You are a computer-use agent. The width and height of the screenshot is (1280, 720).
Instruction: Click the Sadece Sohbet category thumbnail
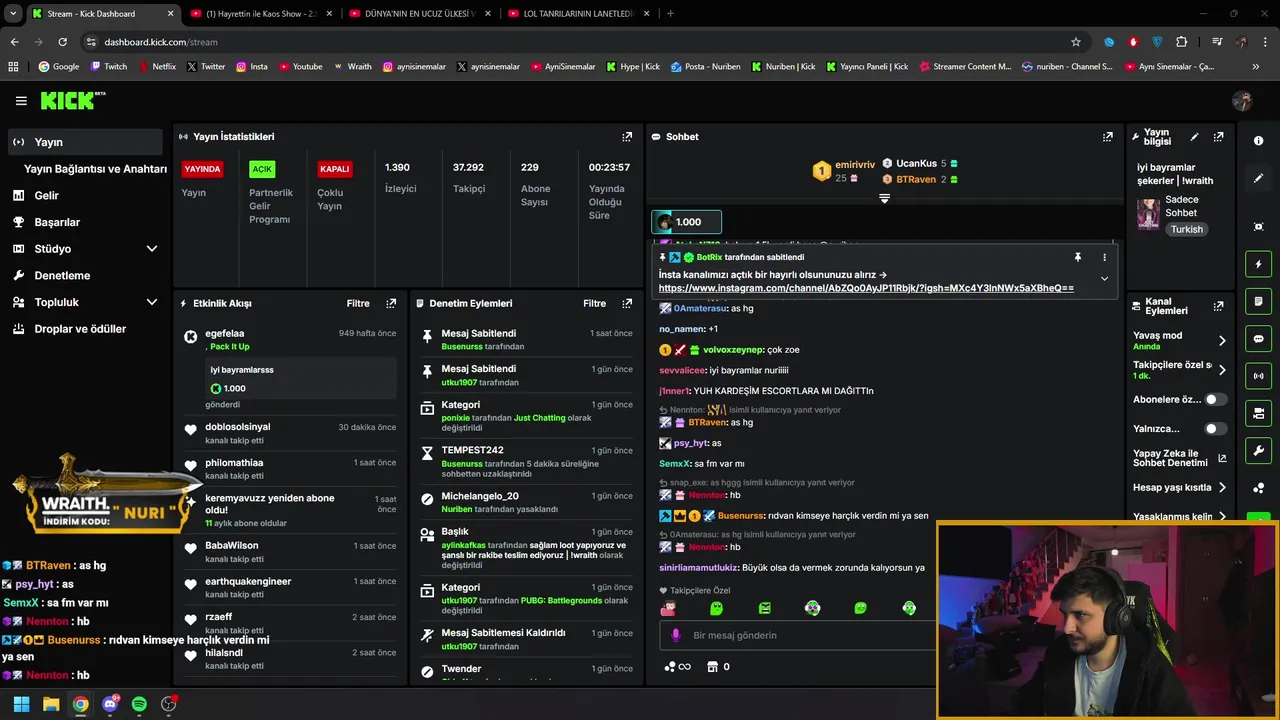pyautogui.click(x=1148, y=213)
